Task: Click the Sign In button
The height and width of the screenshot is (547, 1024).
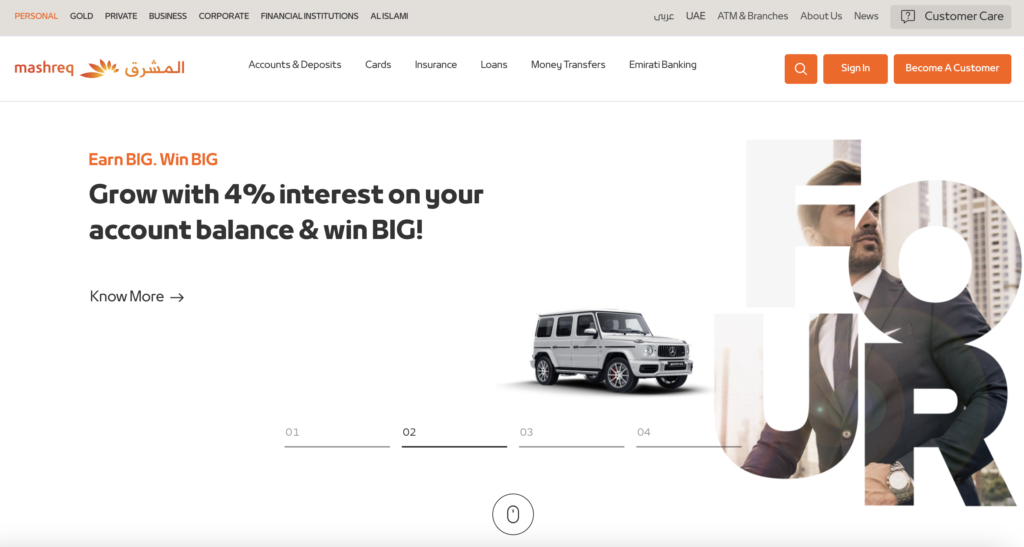Action: click(x=855, y=69)
